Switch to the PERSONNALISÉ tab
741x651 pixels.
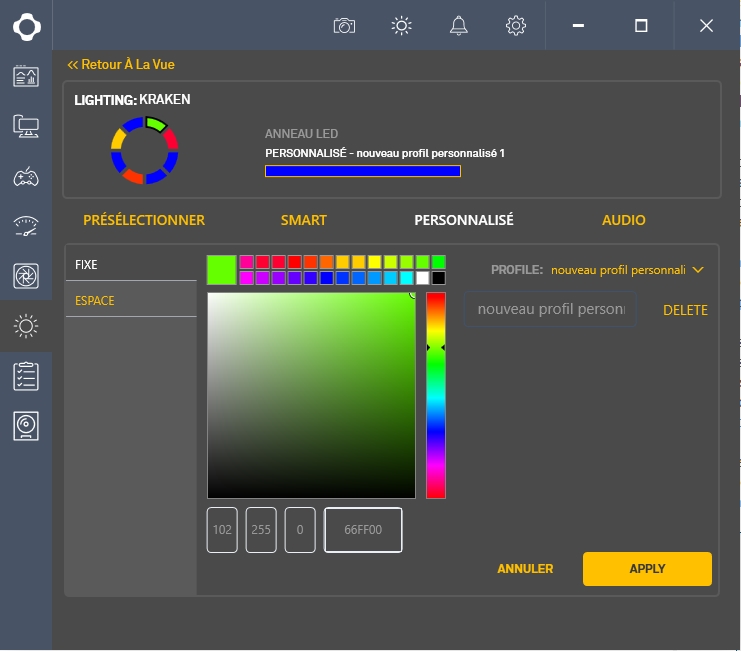[464, 220]
